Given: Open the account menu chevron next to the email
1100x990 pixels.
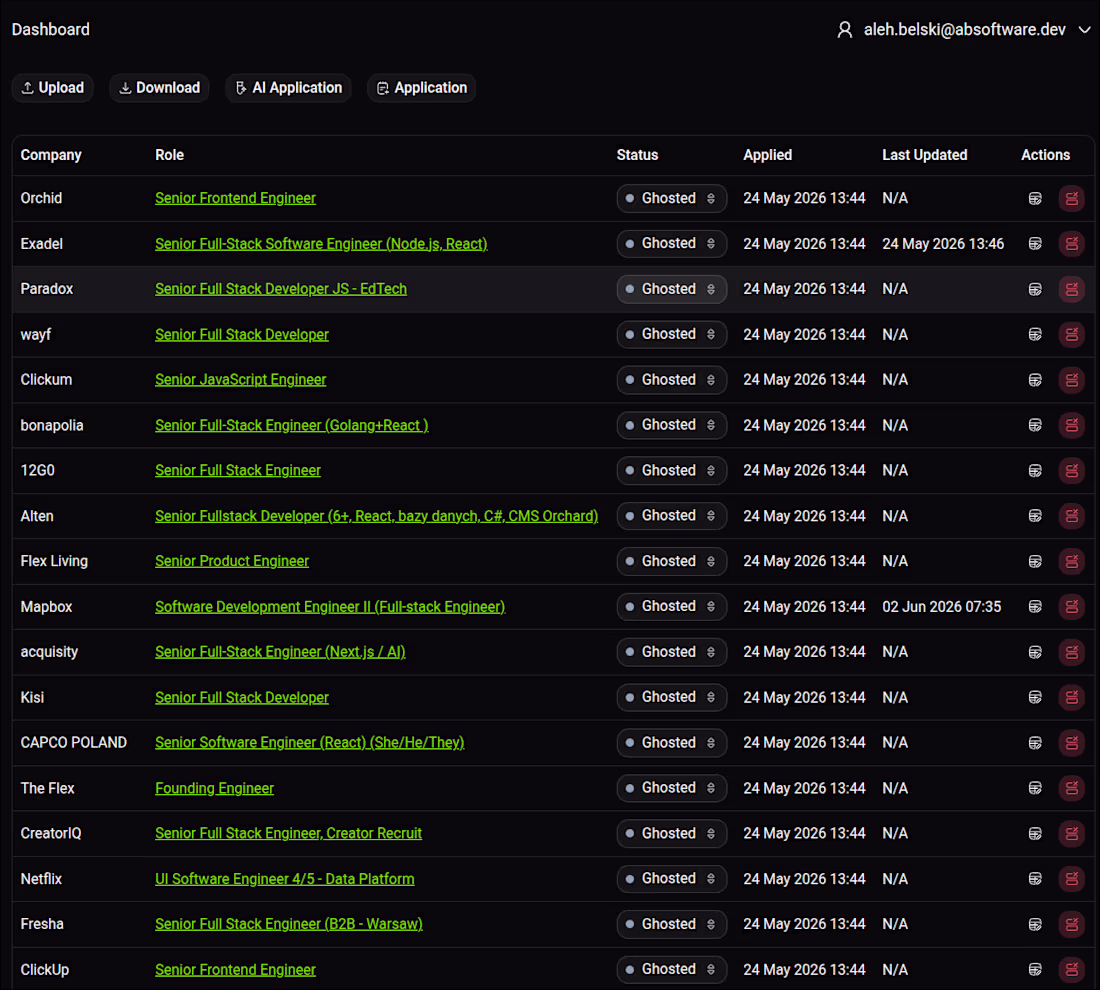Looking at the screenshot, I should tap(1085, 30).
